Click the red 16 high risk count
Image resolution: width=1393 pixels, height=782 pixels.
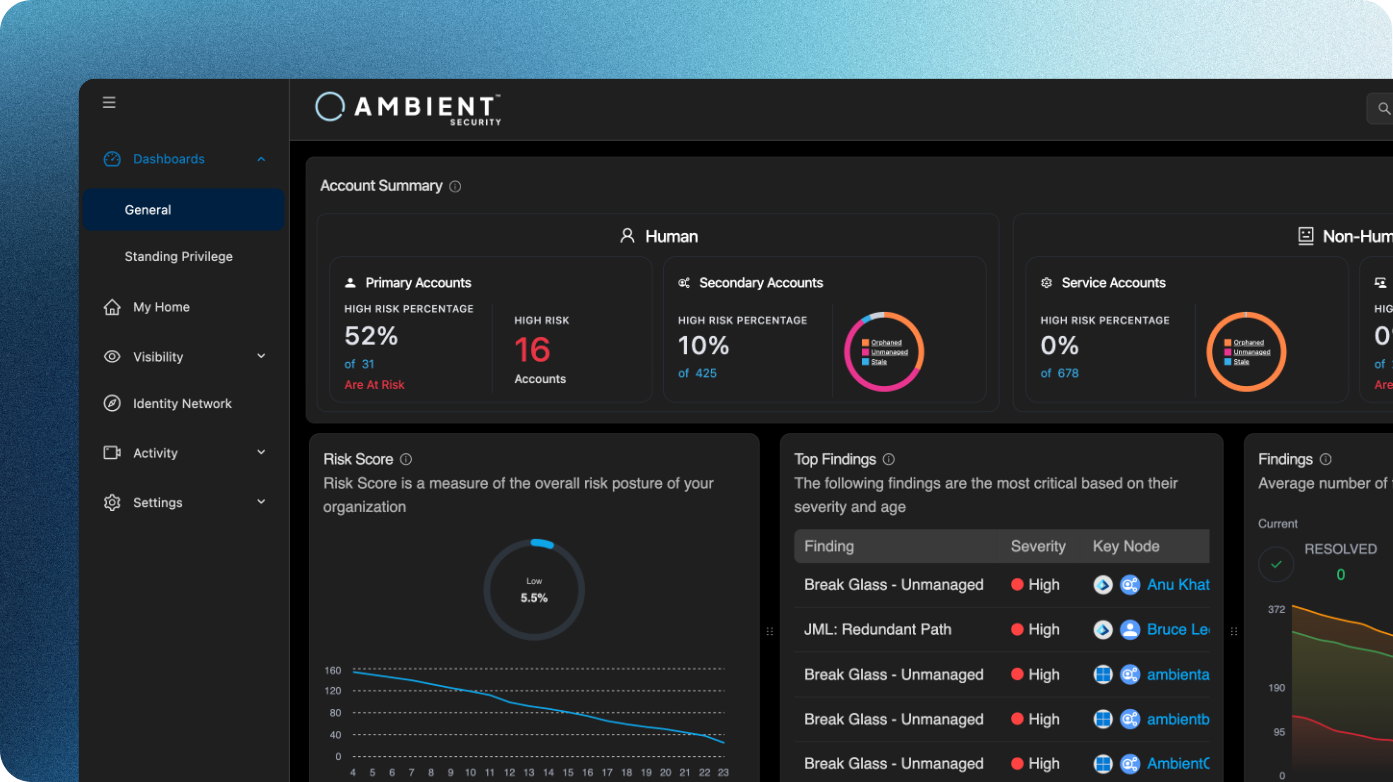pyautogui.click(x=533, y=350)
